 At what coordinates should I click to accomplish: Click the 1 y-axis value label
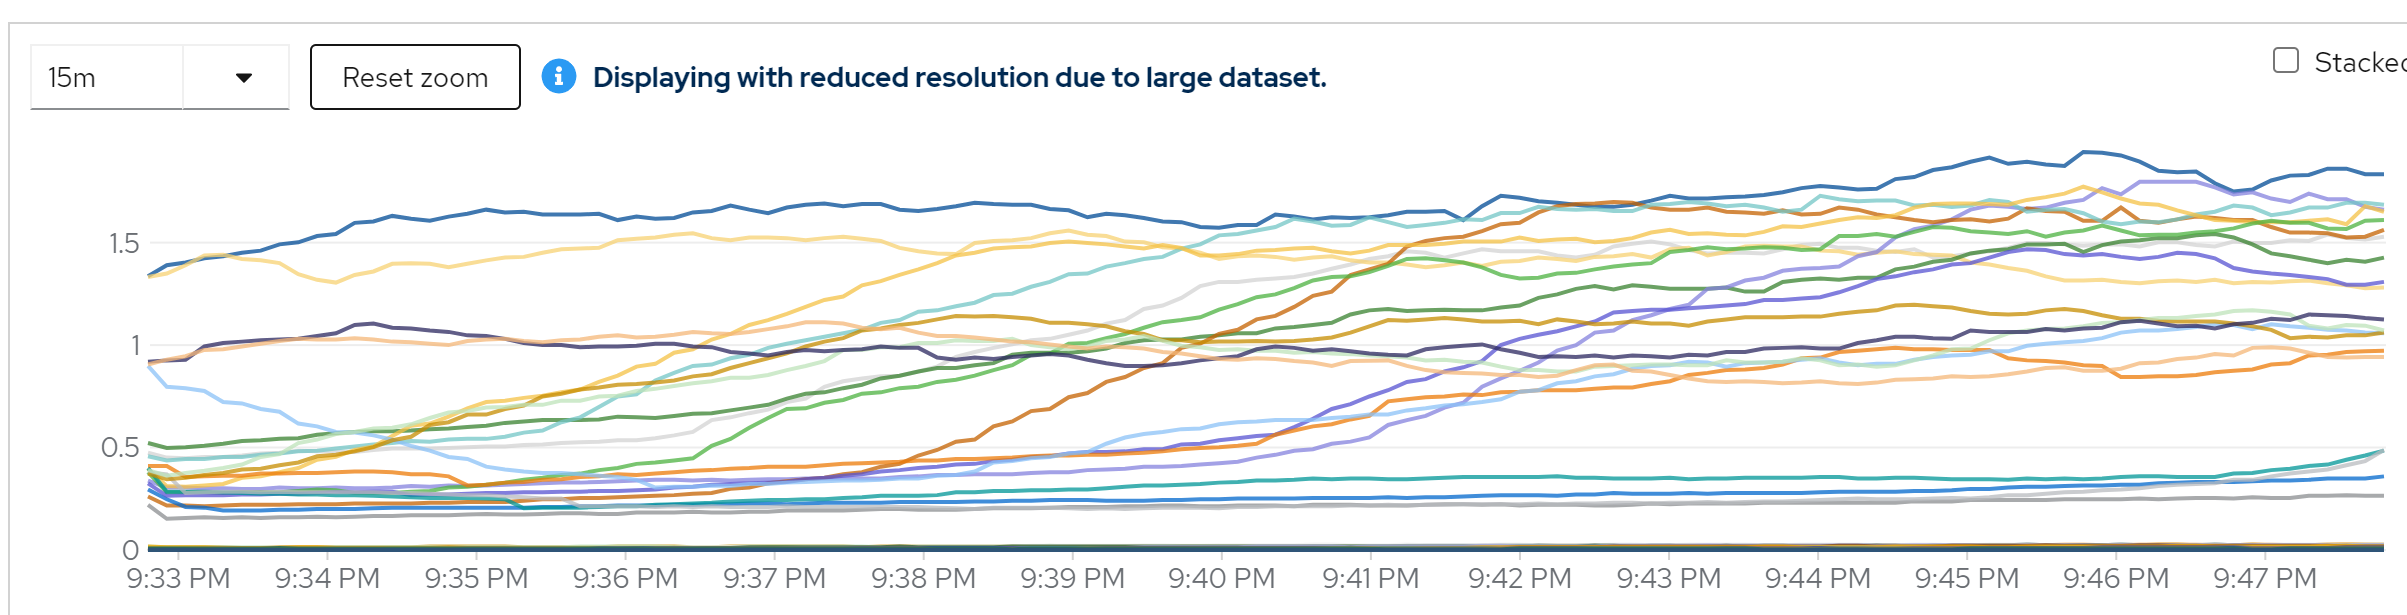click(x=135, y=346)
